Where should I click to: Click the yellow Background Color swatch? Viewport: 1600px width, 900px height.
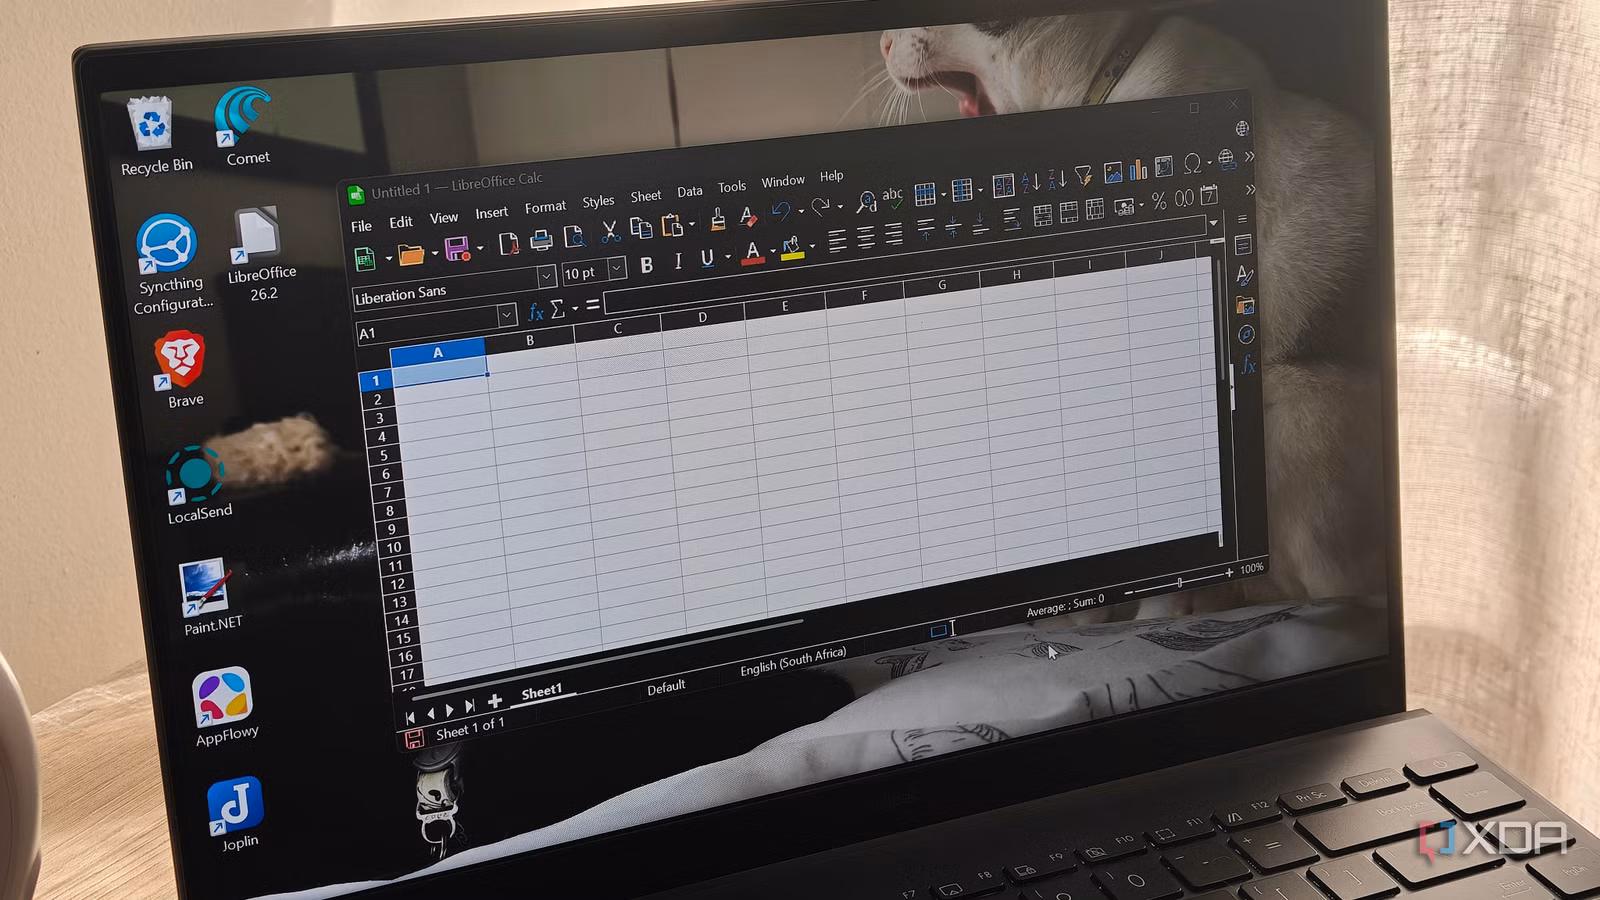(x=792, y=248)
